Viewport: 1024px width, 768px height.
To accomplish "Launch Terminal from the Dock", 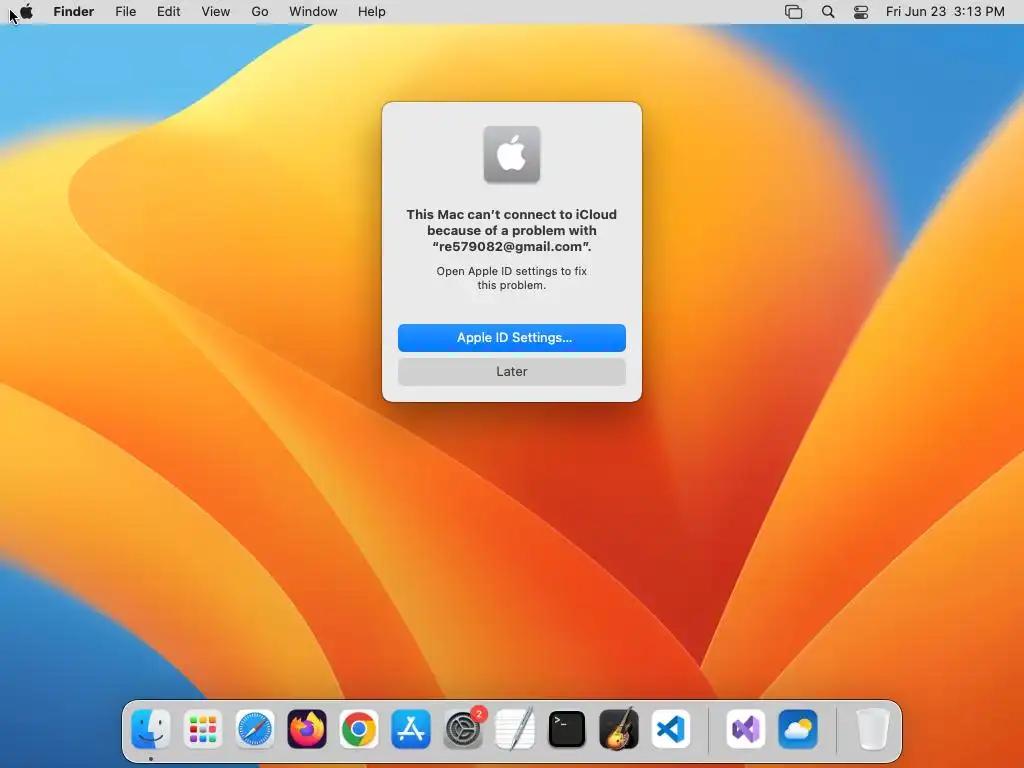I will [567, 729].
